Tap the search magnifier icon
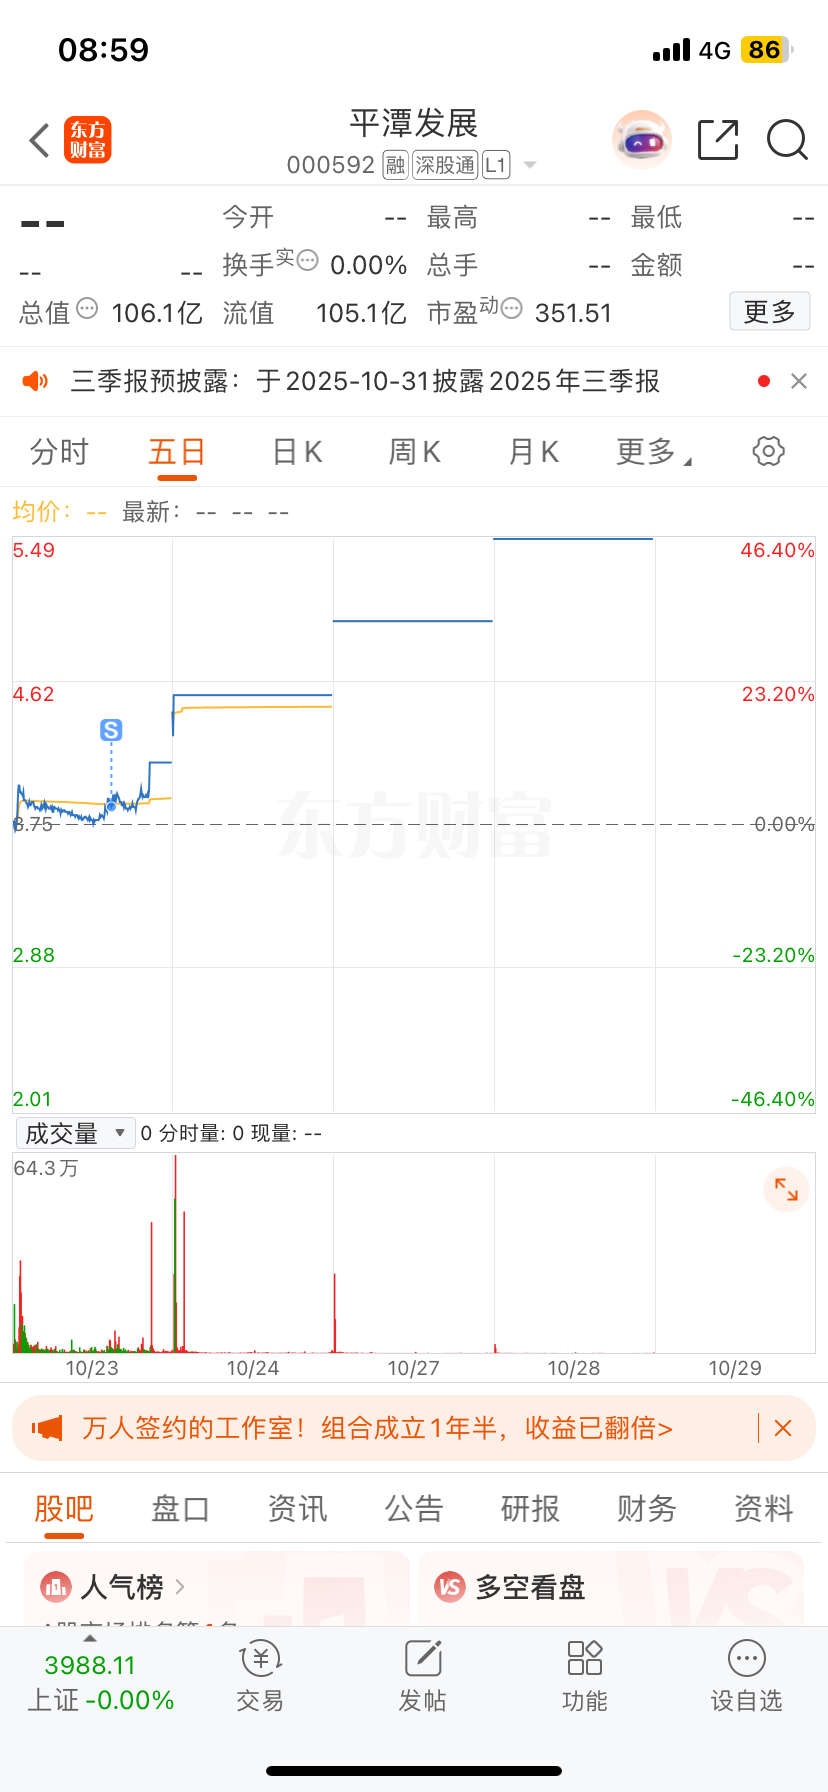Screen dimensions: 828x1792 [787, 140]
